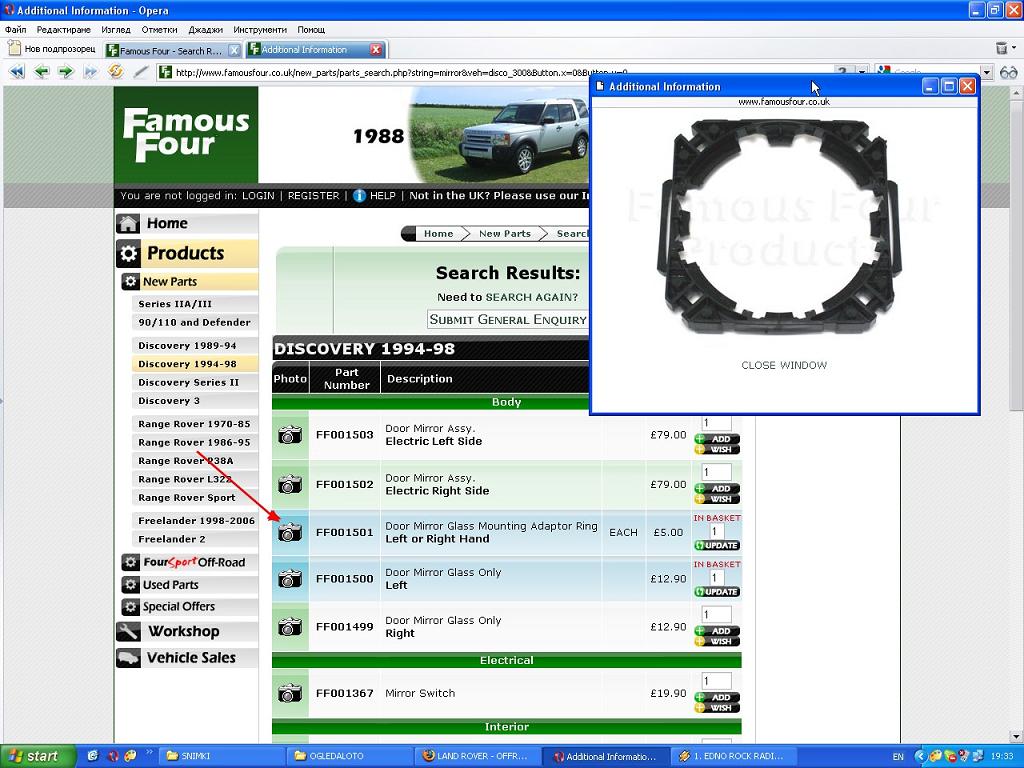This screenshot has height=768, width=1024.
Task: Click Submit General Enquiry button
Action: [508, 319]
